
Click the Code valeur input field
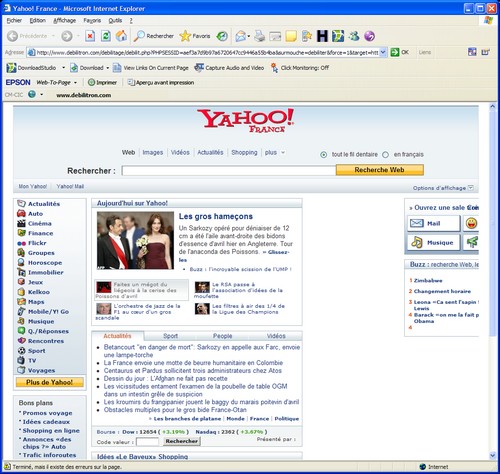(147, 442)
